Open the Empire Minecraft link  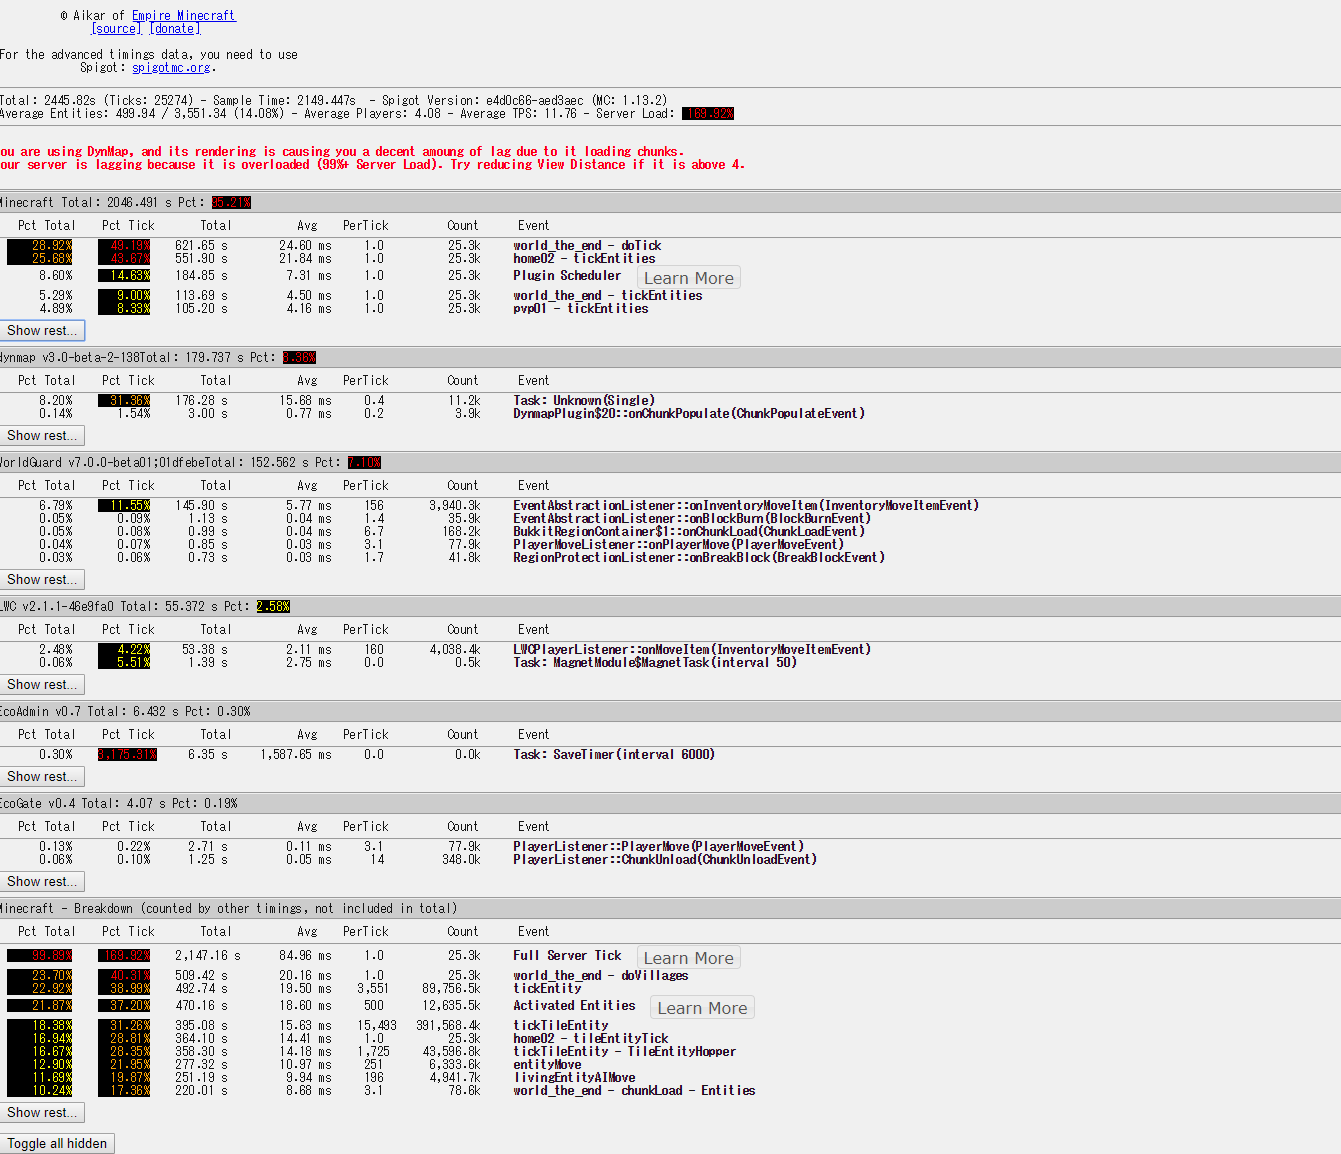point(183,16)
